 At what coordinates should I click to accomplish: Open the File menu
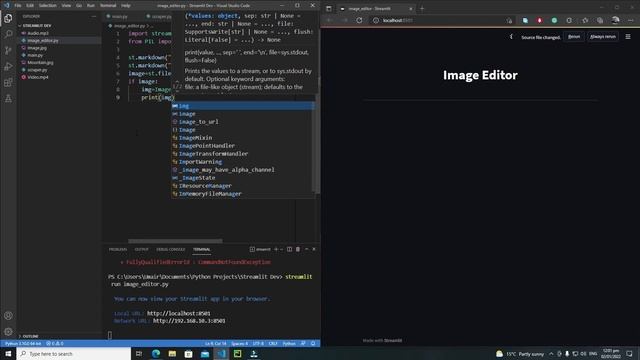18,5
